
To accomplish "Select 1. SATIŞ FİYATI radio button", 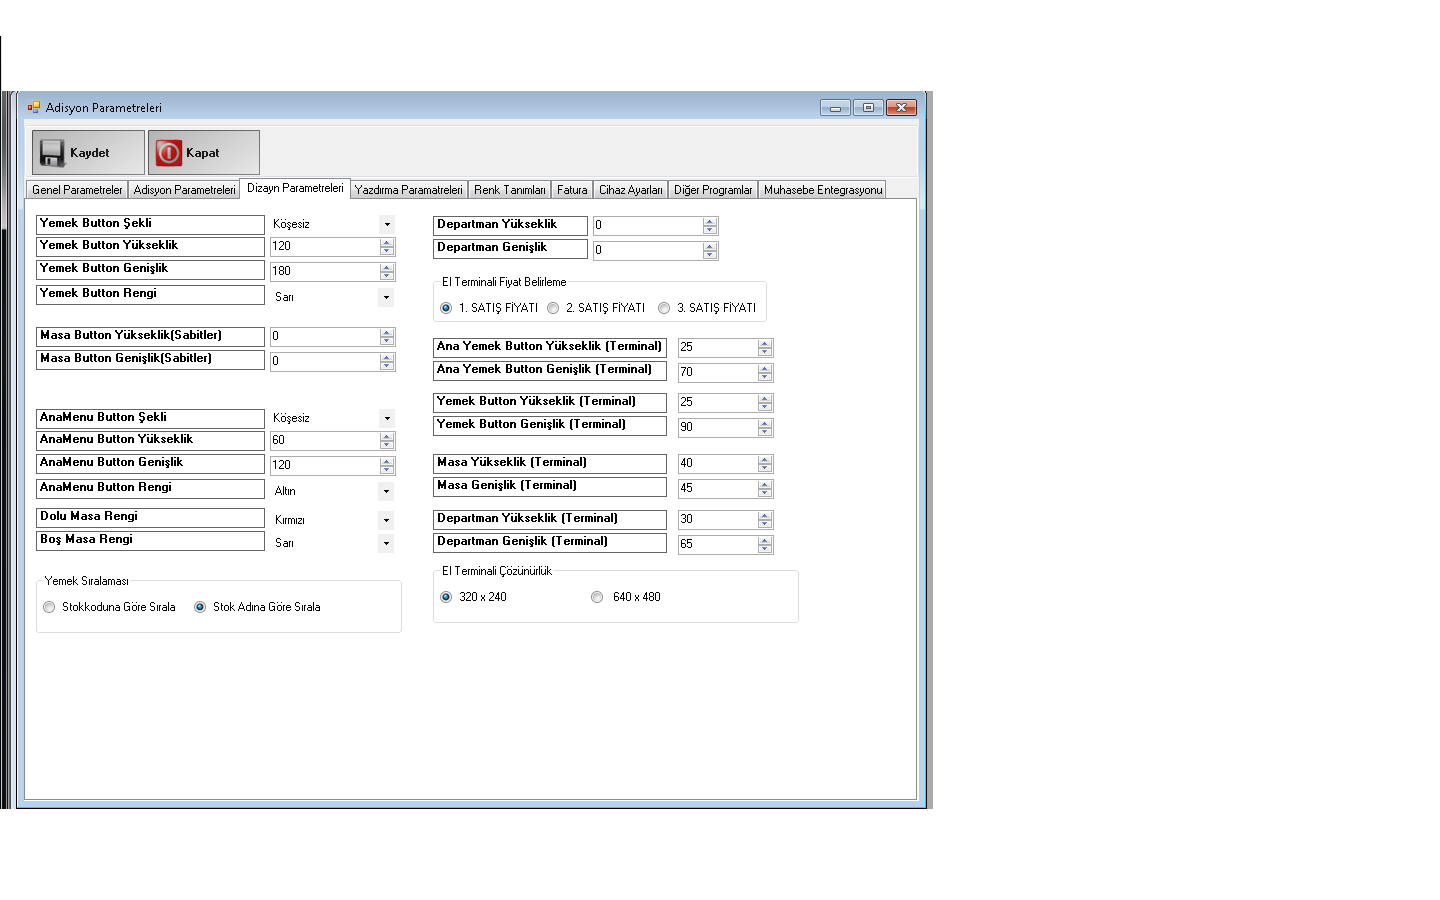I will click(x=446, y=308).
